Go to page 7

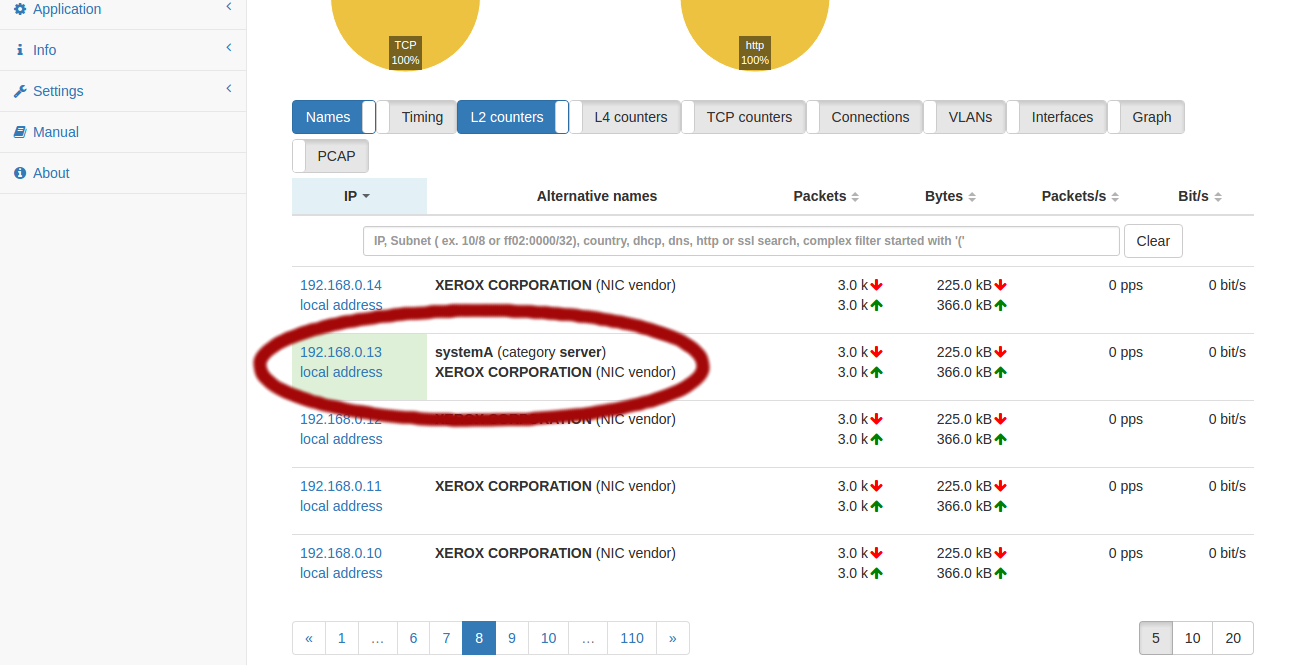click(x=446, y=638)
